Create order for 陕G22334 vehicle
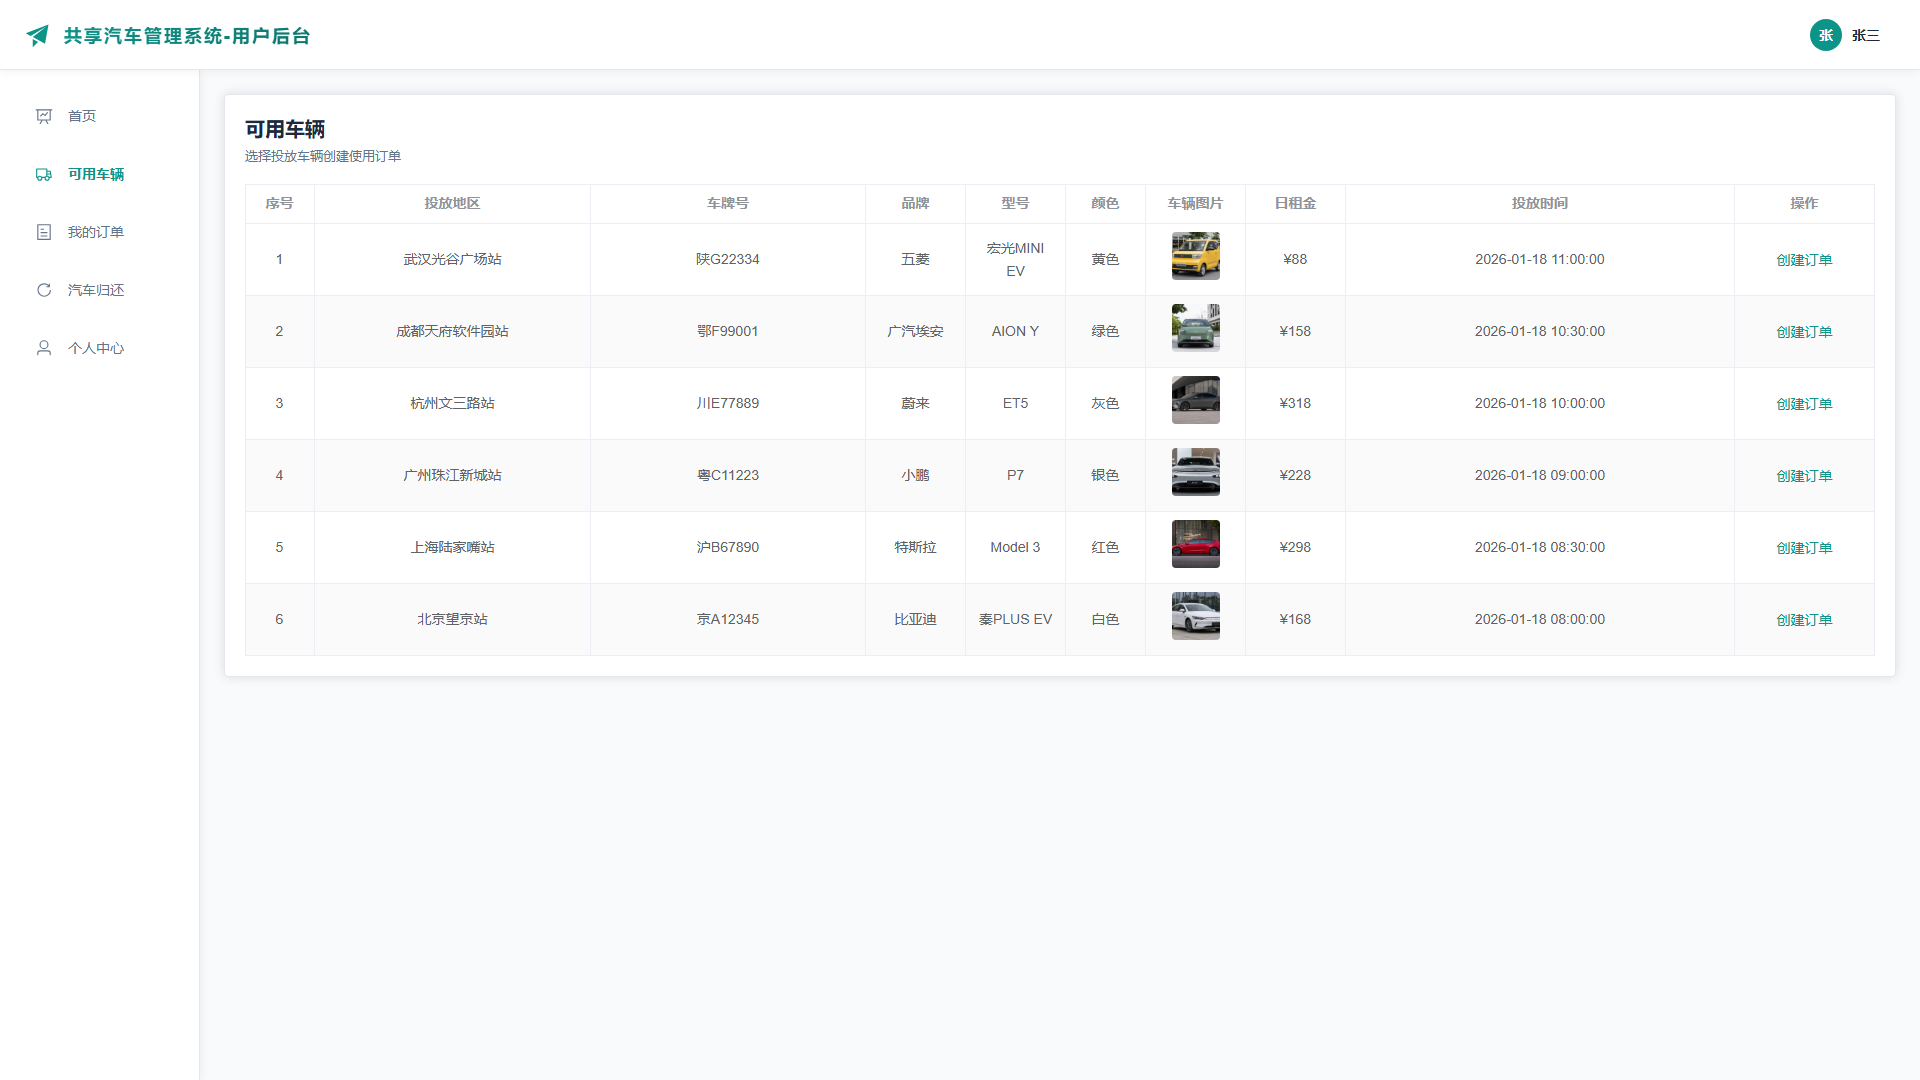This screenshot has width=1920, height=1080. pyautogui.click(x=1804, y=260)
